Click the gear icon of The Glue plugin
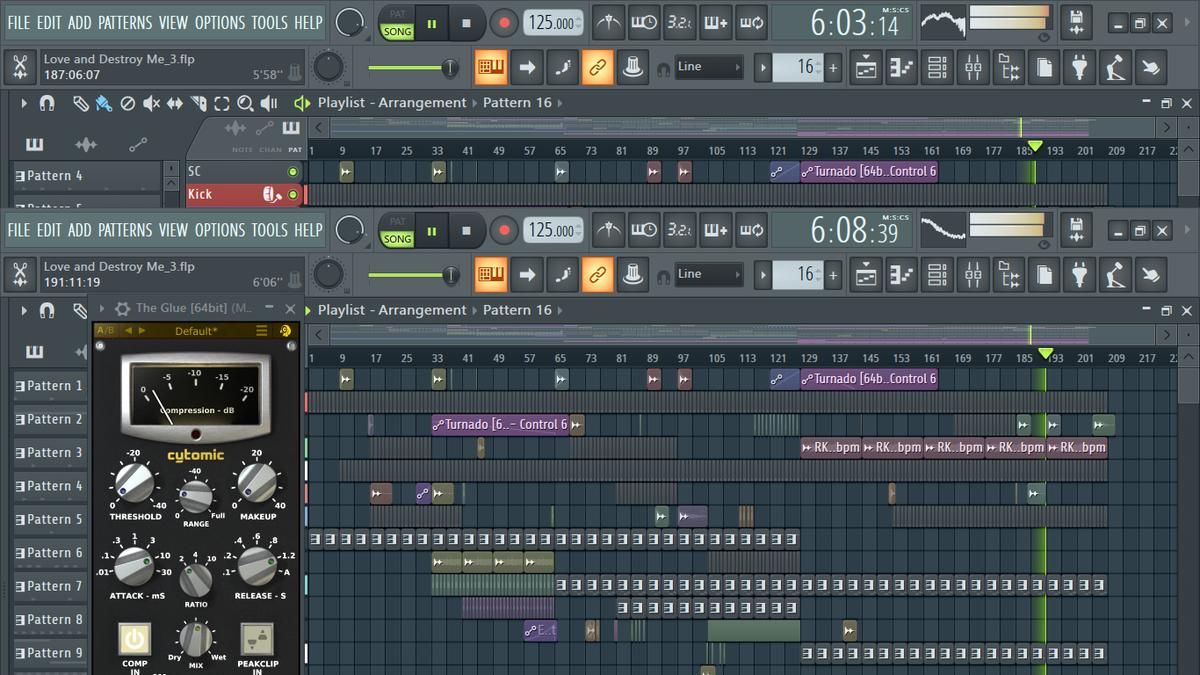Image resolution: width=1200 pixels, height=675 pixels. point(122,309)
